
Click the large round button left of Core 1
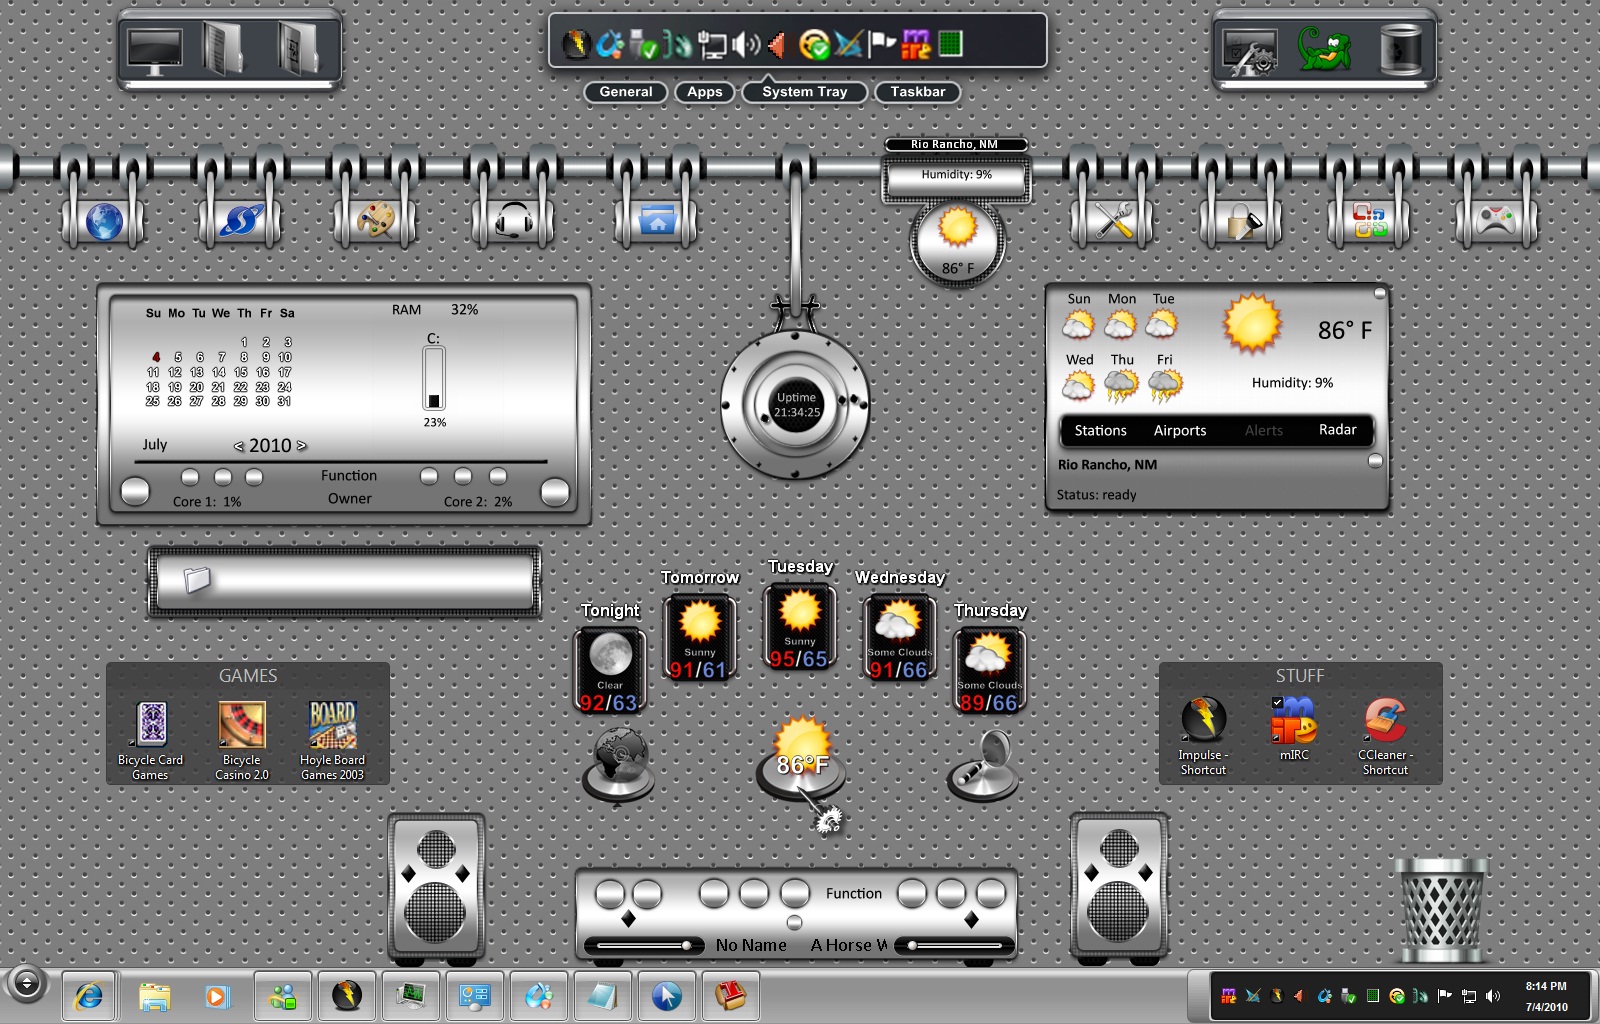point(135,491)
